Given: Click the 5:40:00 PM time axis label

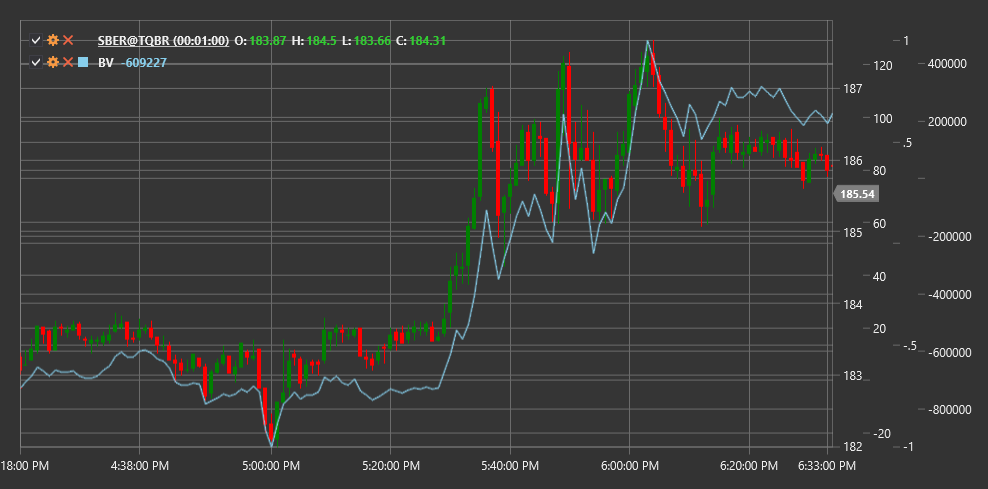Looking at the screenshot, I should click(510, 466).
